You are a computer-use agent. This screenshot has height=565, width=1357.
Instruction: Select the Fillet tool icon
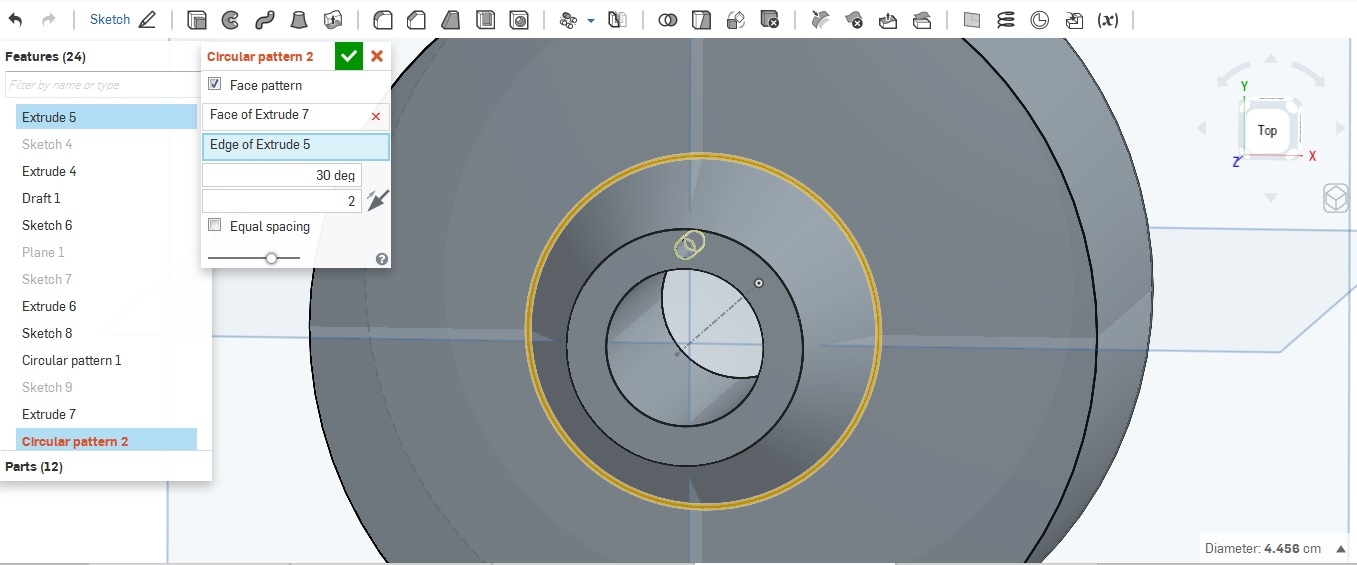(382, 20)
